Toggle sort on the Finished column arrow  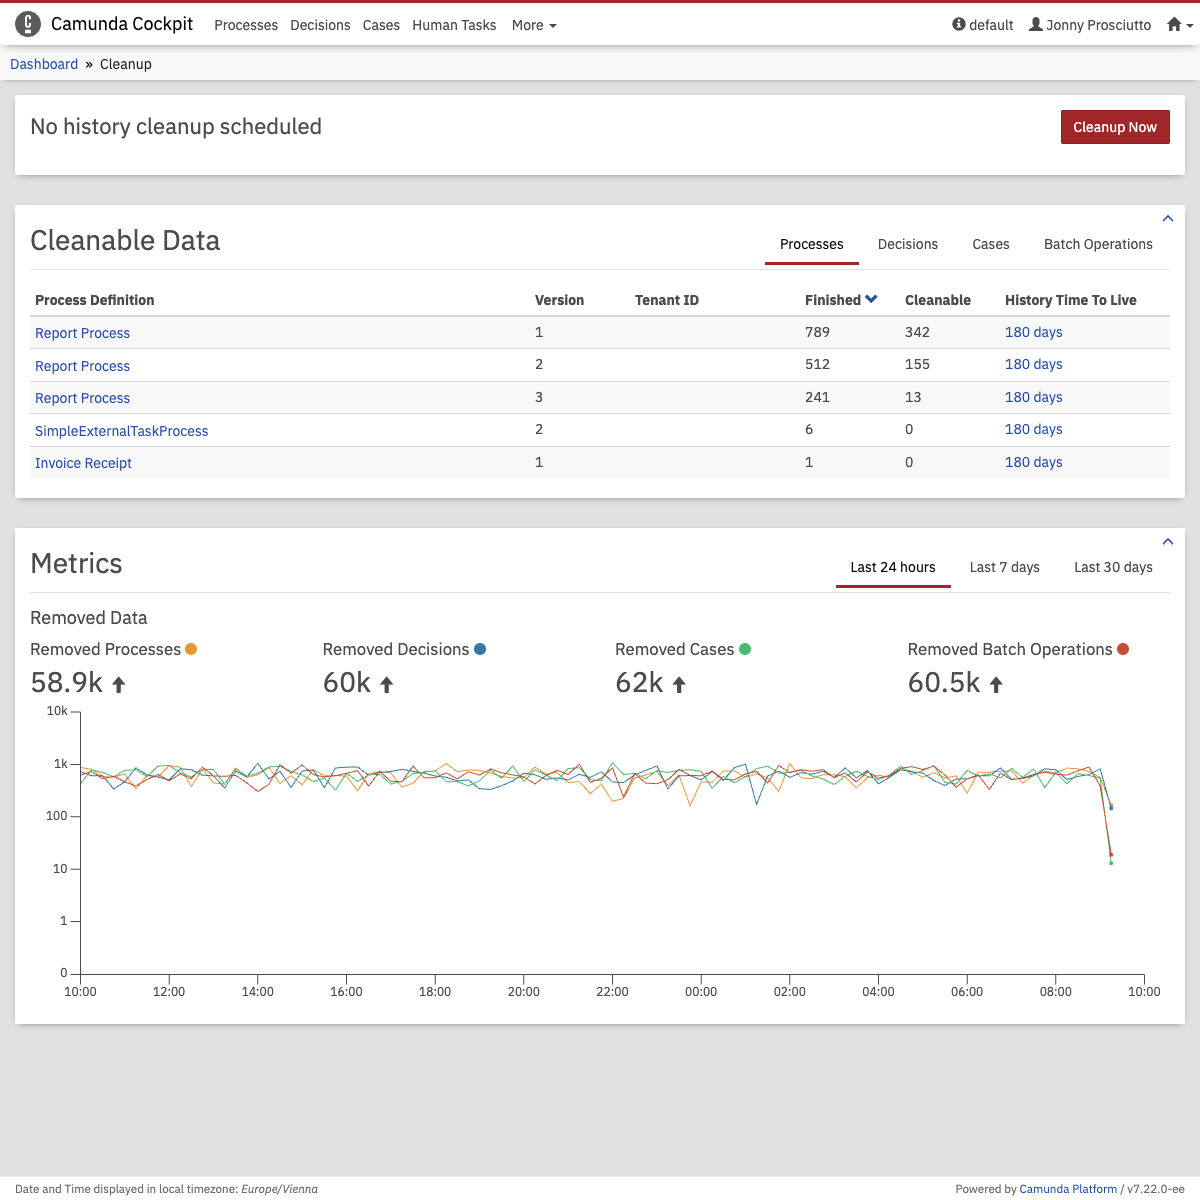pyautogui.click(x=871, y=299)
